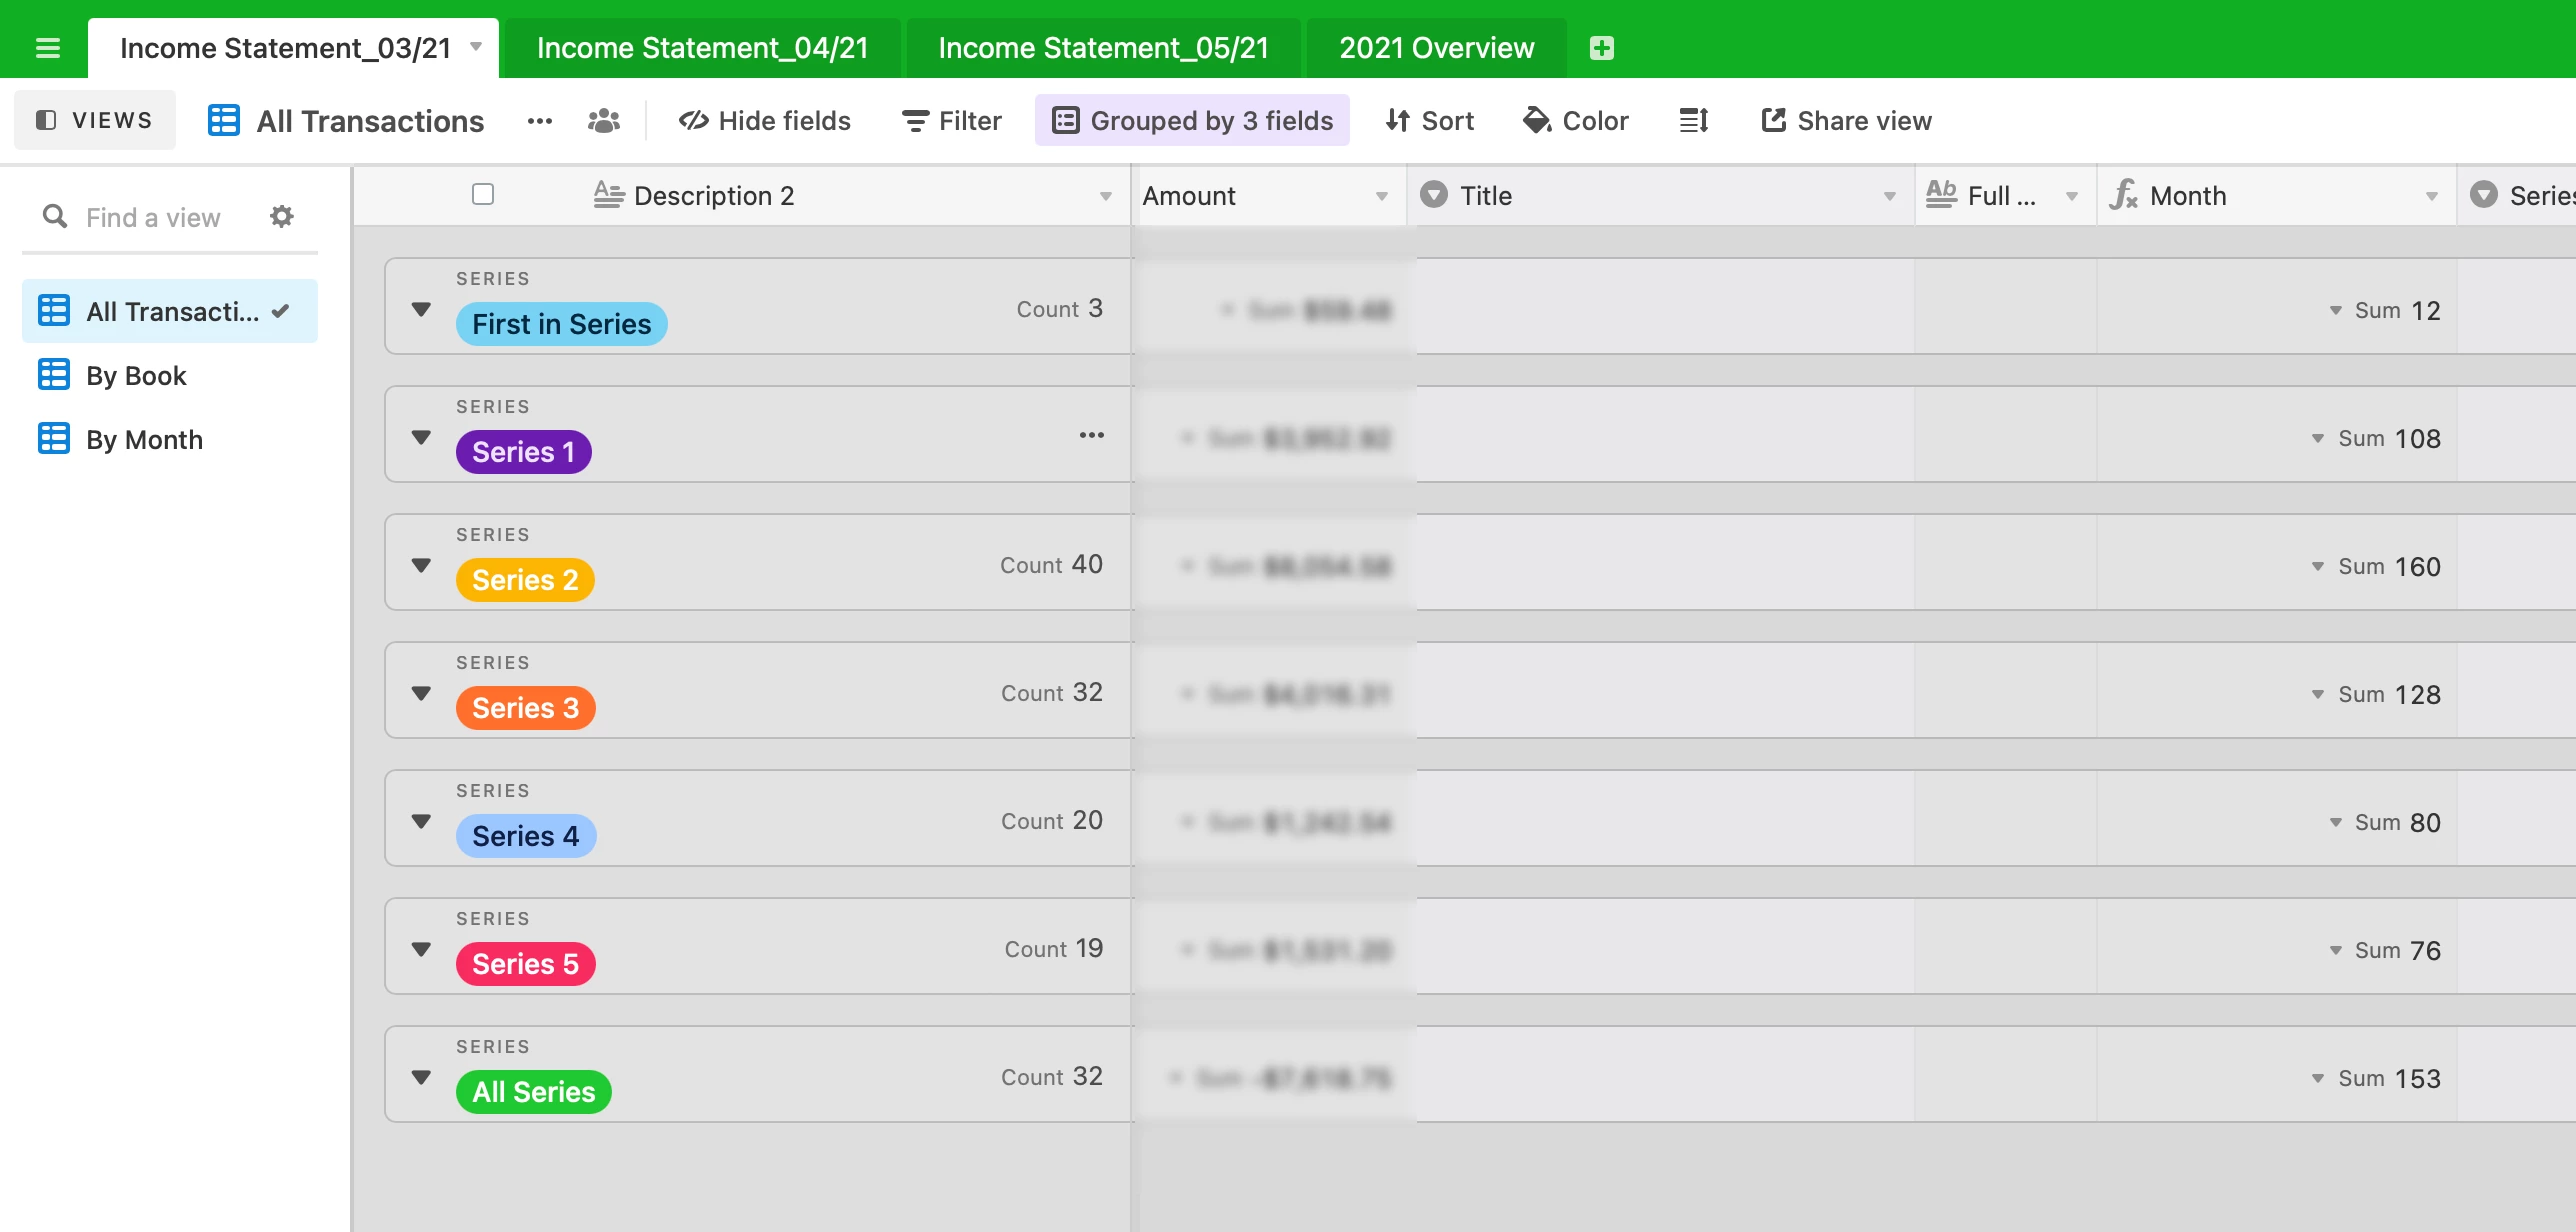Open the Month column dropdown
Viewport: 2576px width, 1232px height.
pyautogui.click(x=2431, y=196)
